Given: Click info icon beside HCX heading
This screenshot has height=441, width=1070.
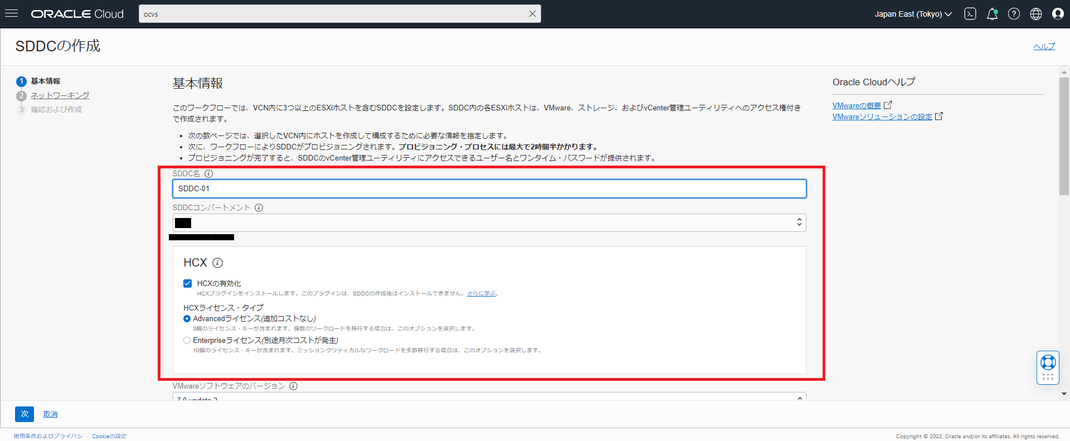Looking at the screenshot, I should 218,262.
